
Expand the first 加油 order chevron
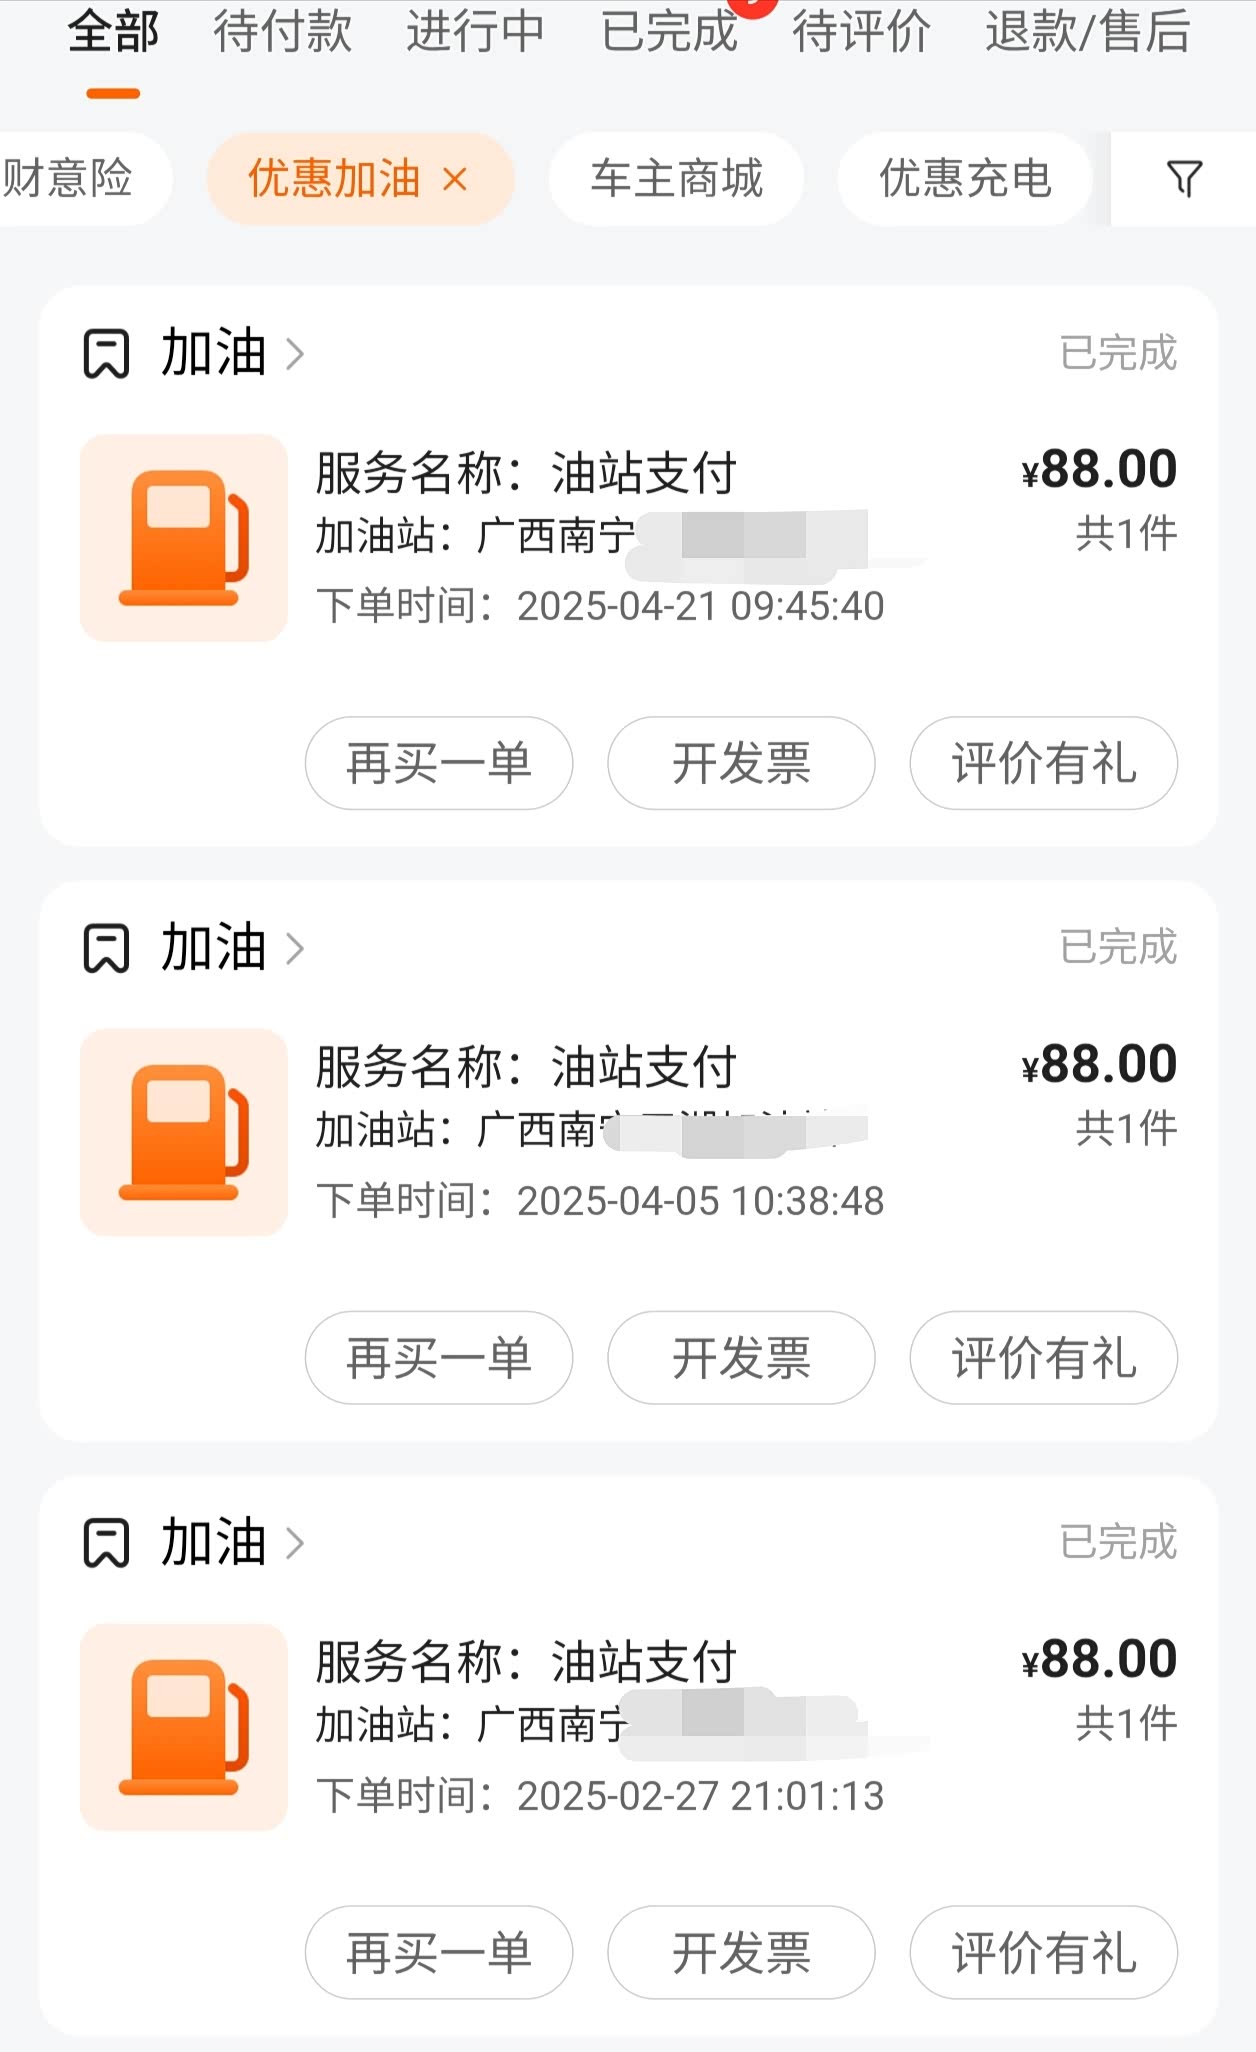(x=295, y=354)
